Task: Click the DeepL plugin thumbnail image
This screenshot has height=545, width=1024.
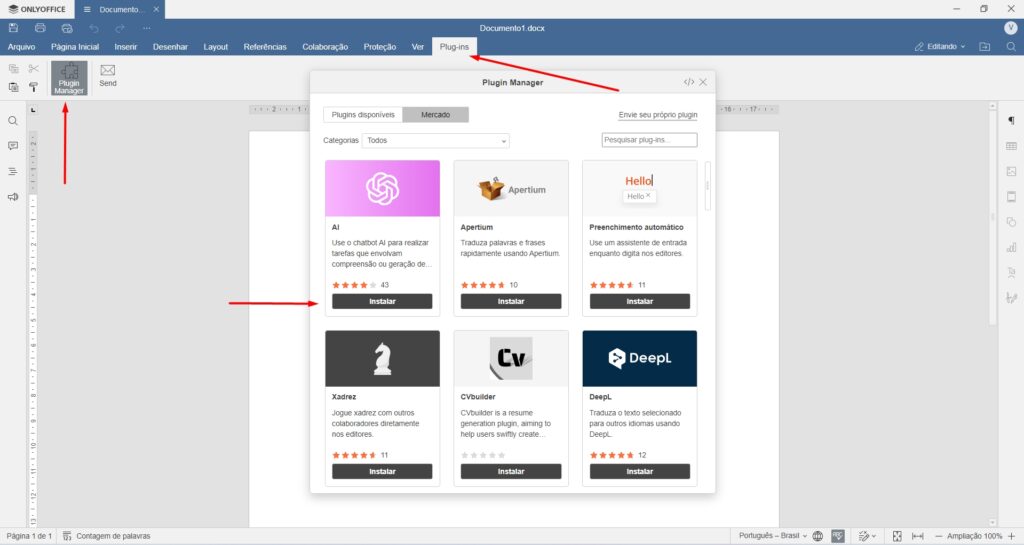Action: pos(640,358)
